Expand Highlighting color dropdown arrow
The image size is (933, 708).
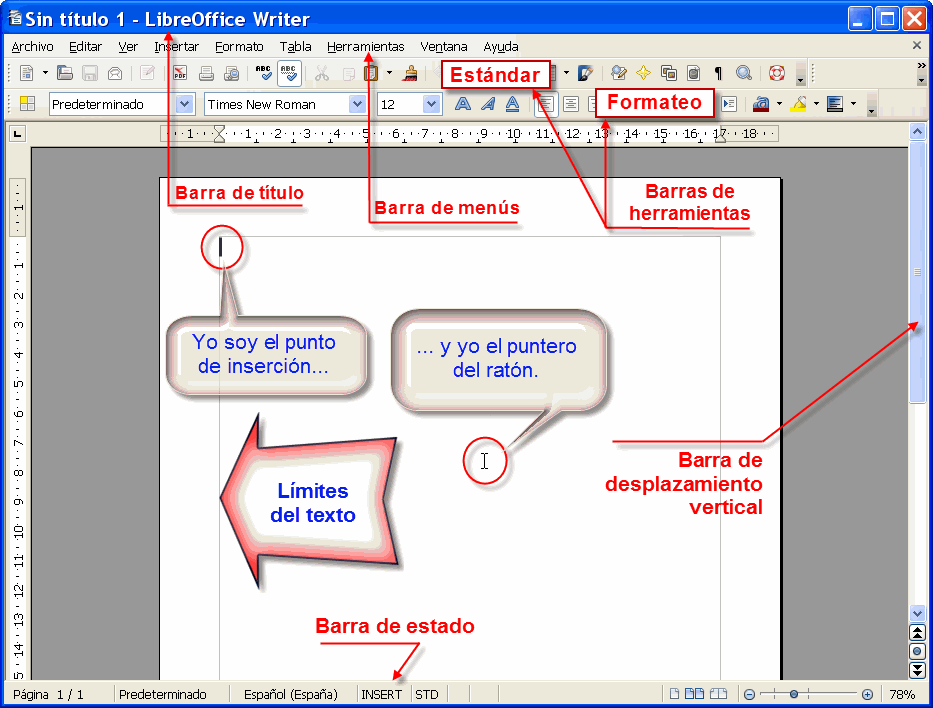816,104
